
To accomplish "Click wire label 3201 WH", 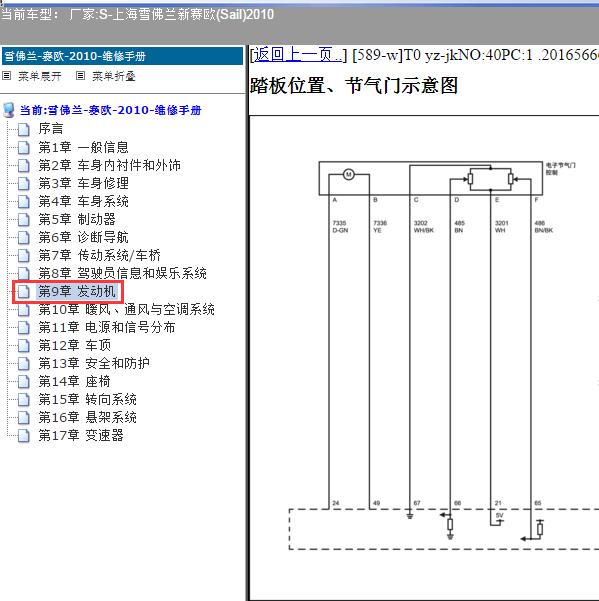I will (x=501, y=227).
